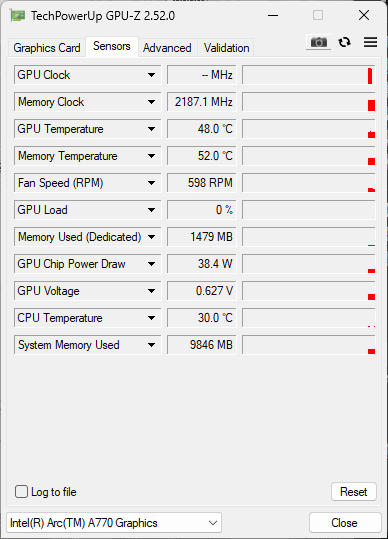The height and width of the screenshot is (539, 388).
Task: Click the System Memory Used graph bar
Action: pyautogui.click(x=309, y=345)
